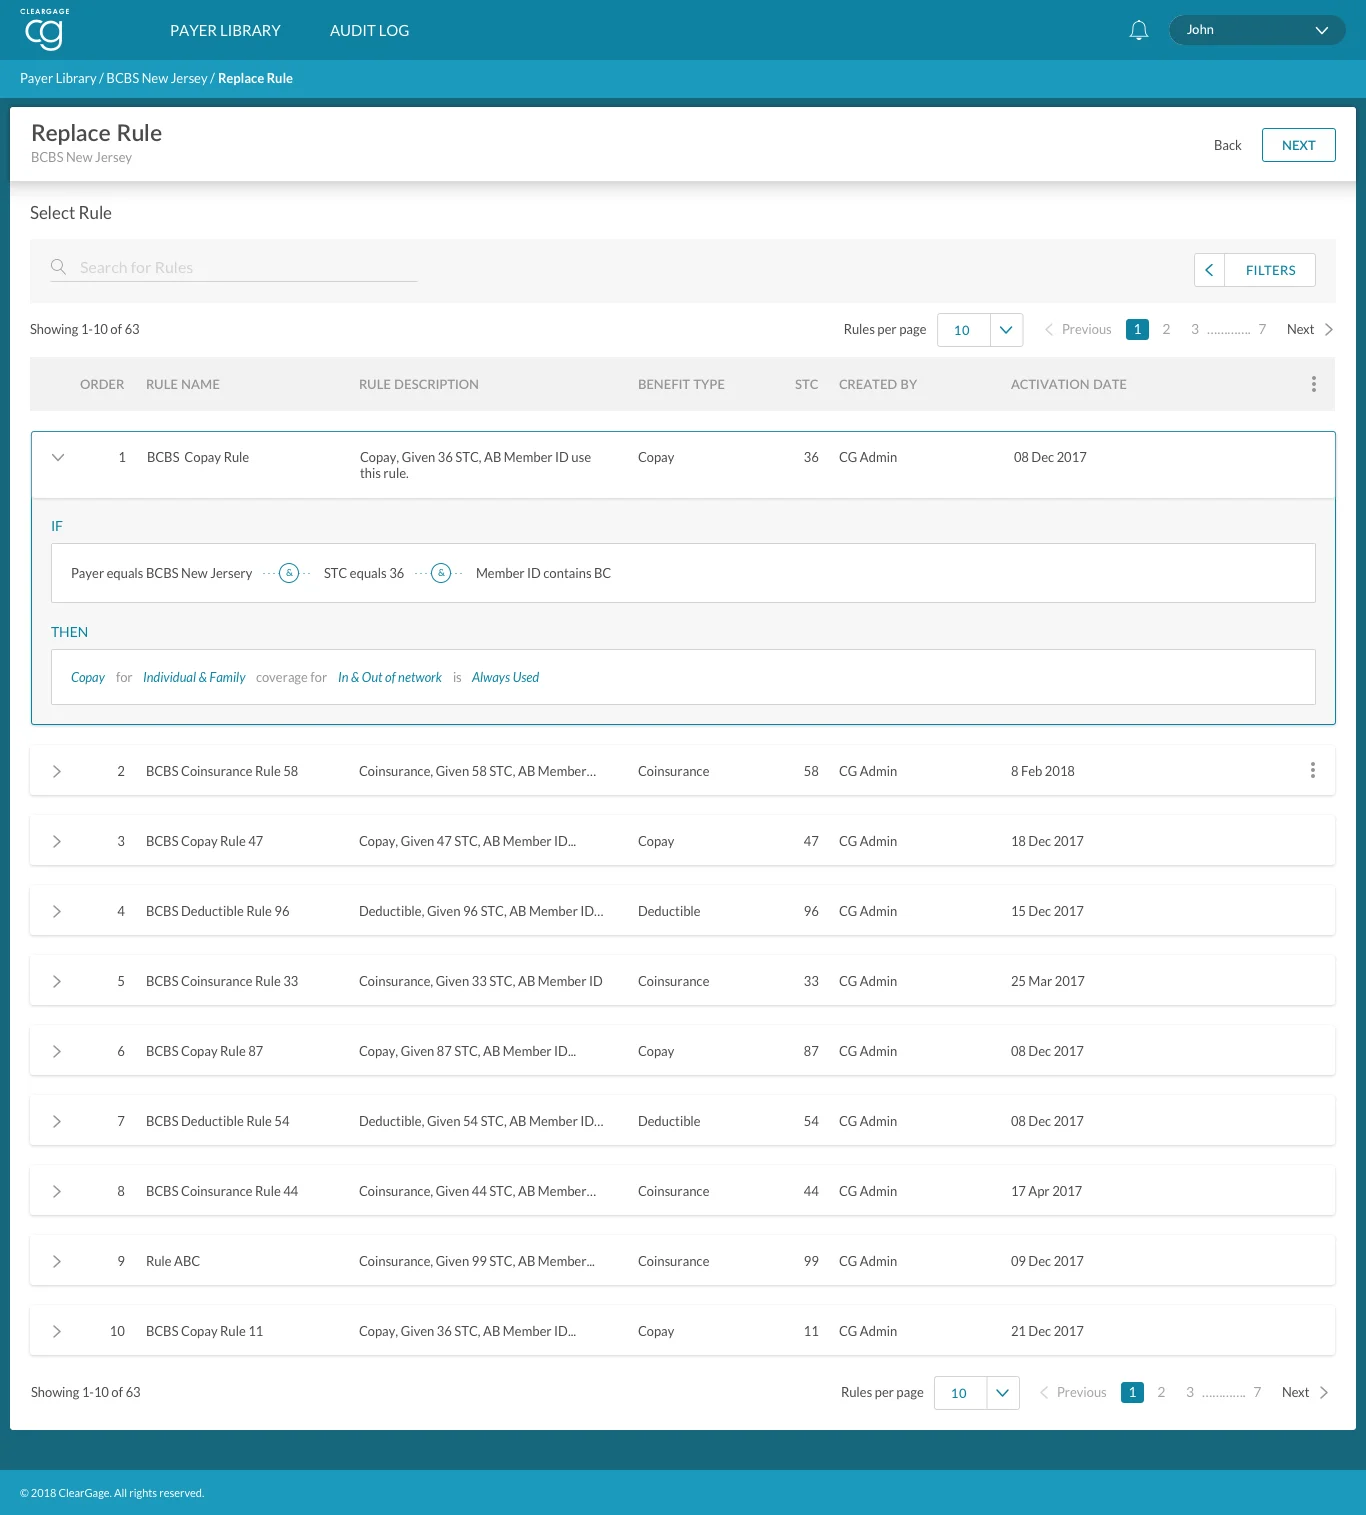The image size is (1366, 1515).
Task: Open the table header three-dots menu
Action: pyautogui.click(x=1313, y=384)
